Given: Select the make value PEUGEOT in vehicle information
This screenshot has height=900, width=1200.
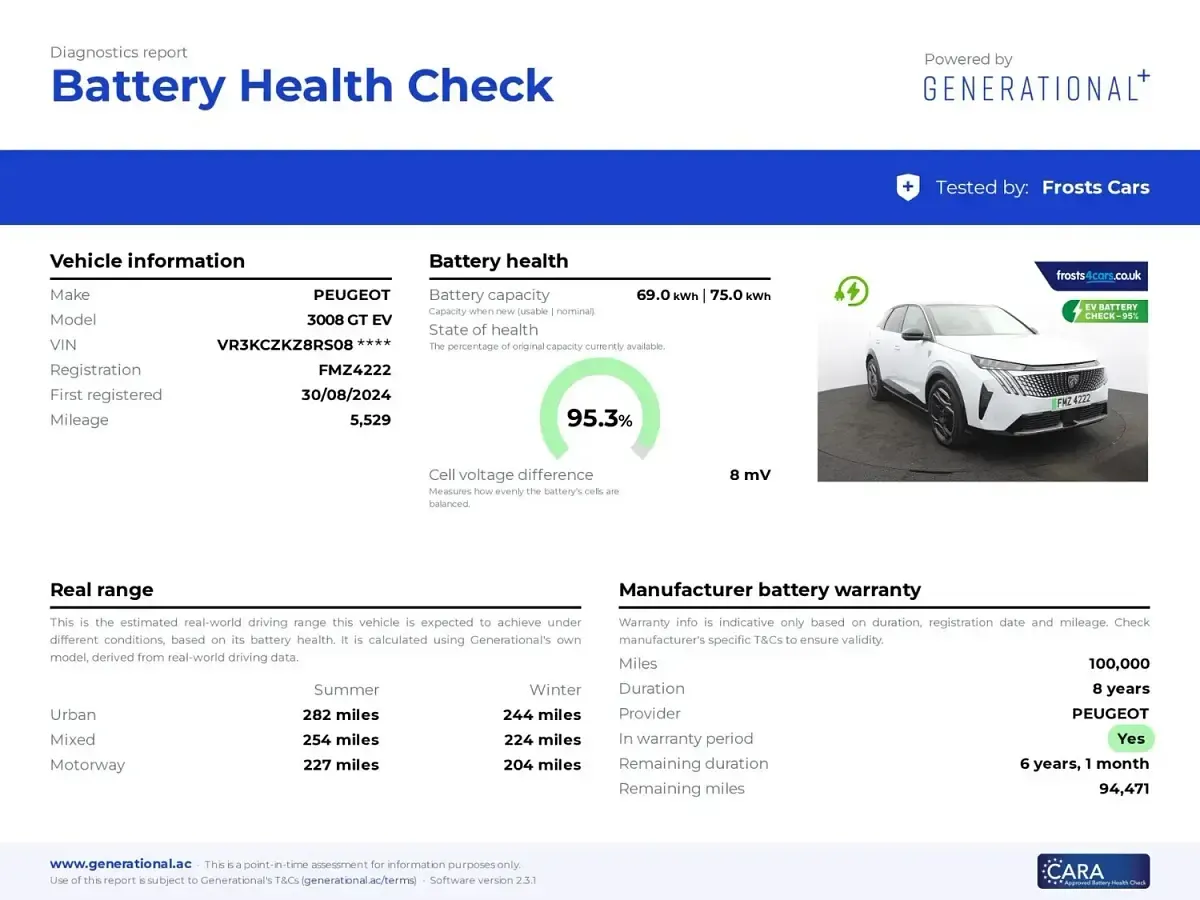Looking at the screenshot, I should [x=352, y=295].
